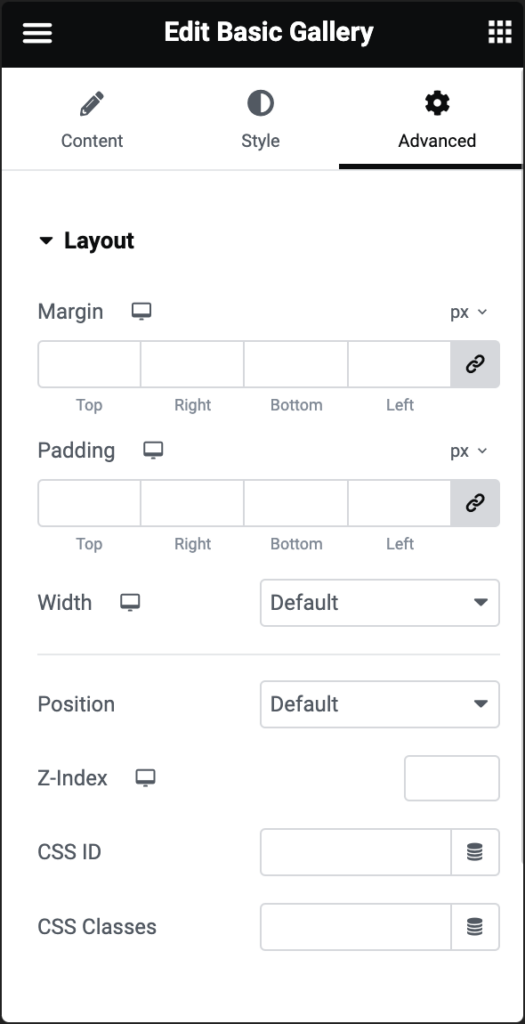
Task: Click the Width responsive device icon
Action: pos(130,603)
